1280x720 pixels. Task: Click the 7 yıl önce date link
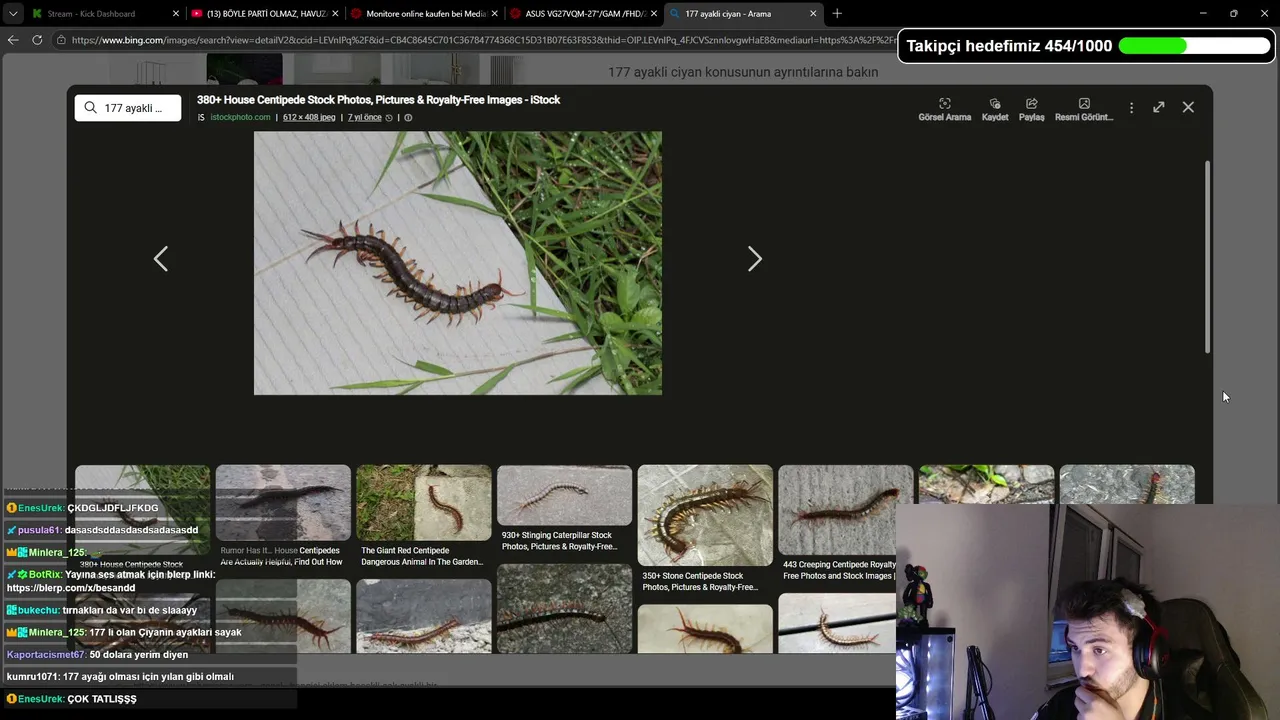tap(364, 117)
